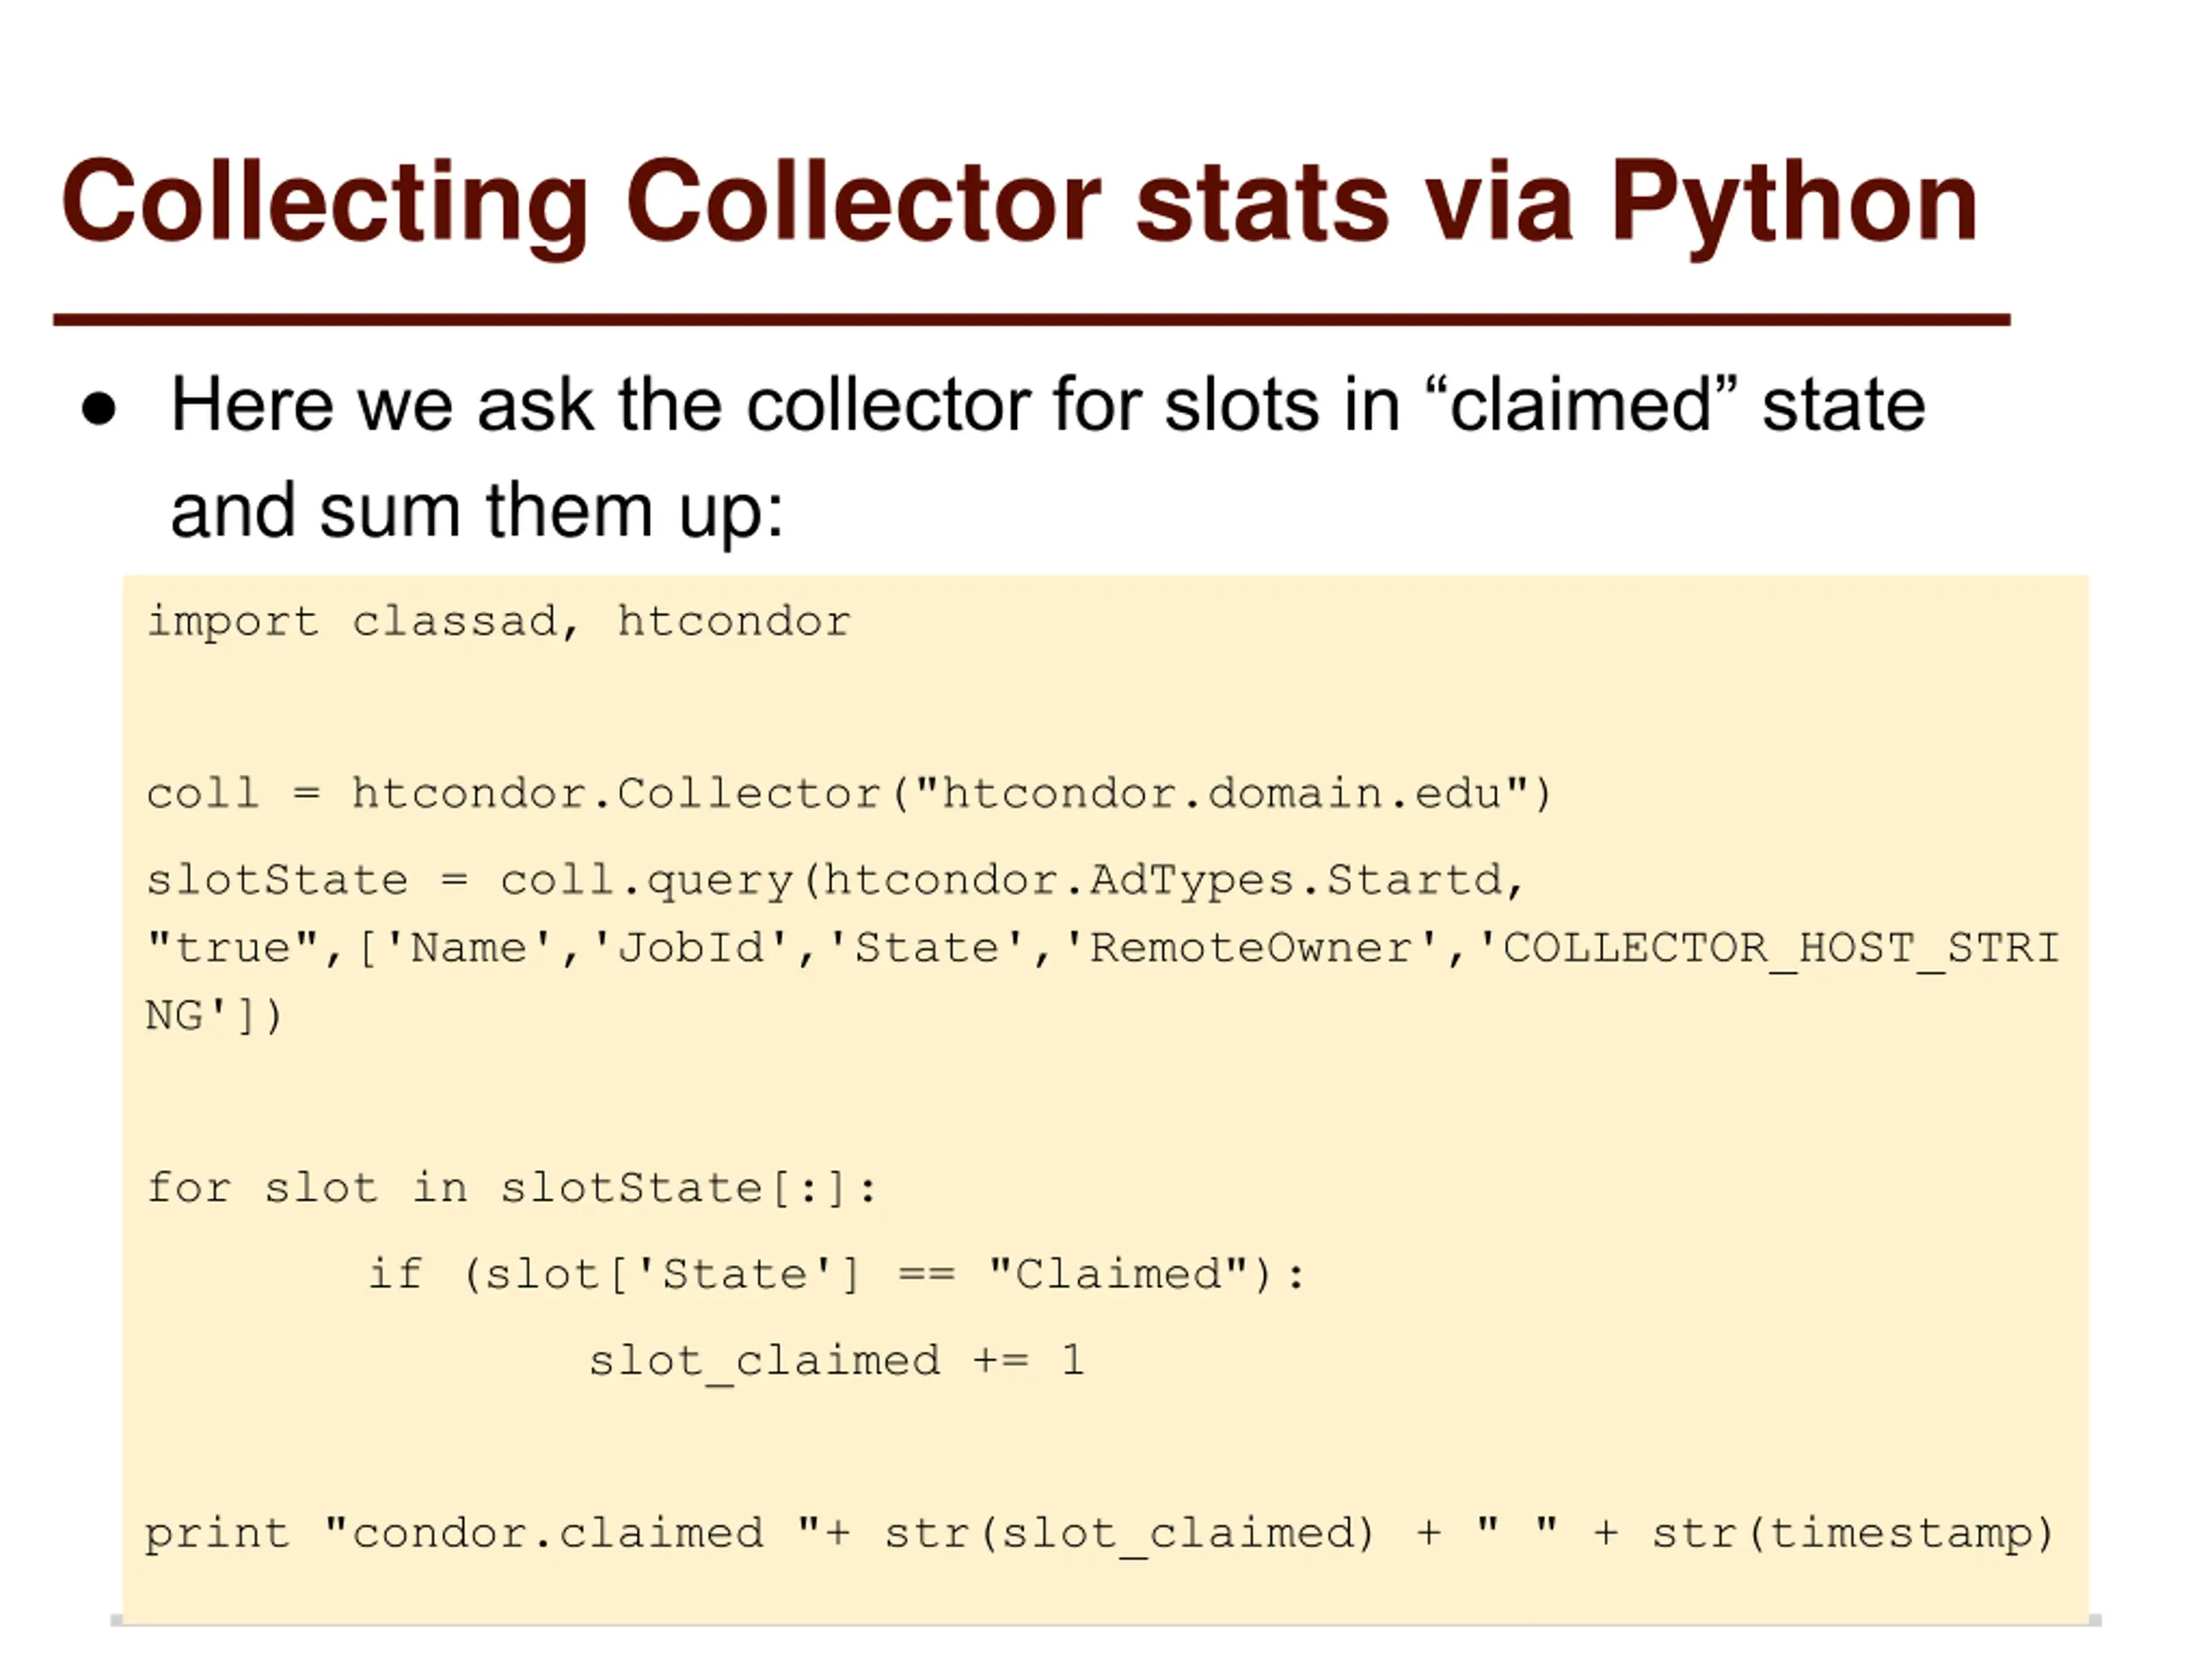Click the 'if (slot['State'] ==' condition

(x=662, y=1275)
